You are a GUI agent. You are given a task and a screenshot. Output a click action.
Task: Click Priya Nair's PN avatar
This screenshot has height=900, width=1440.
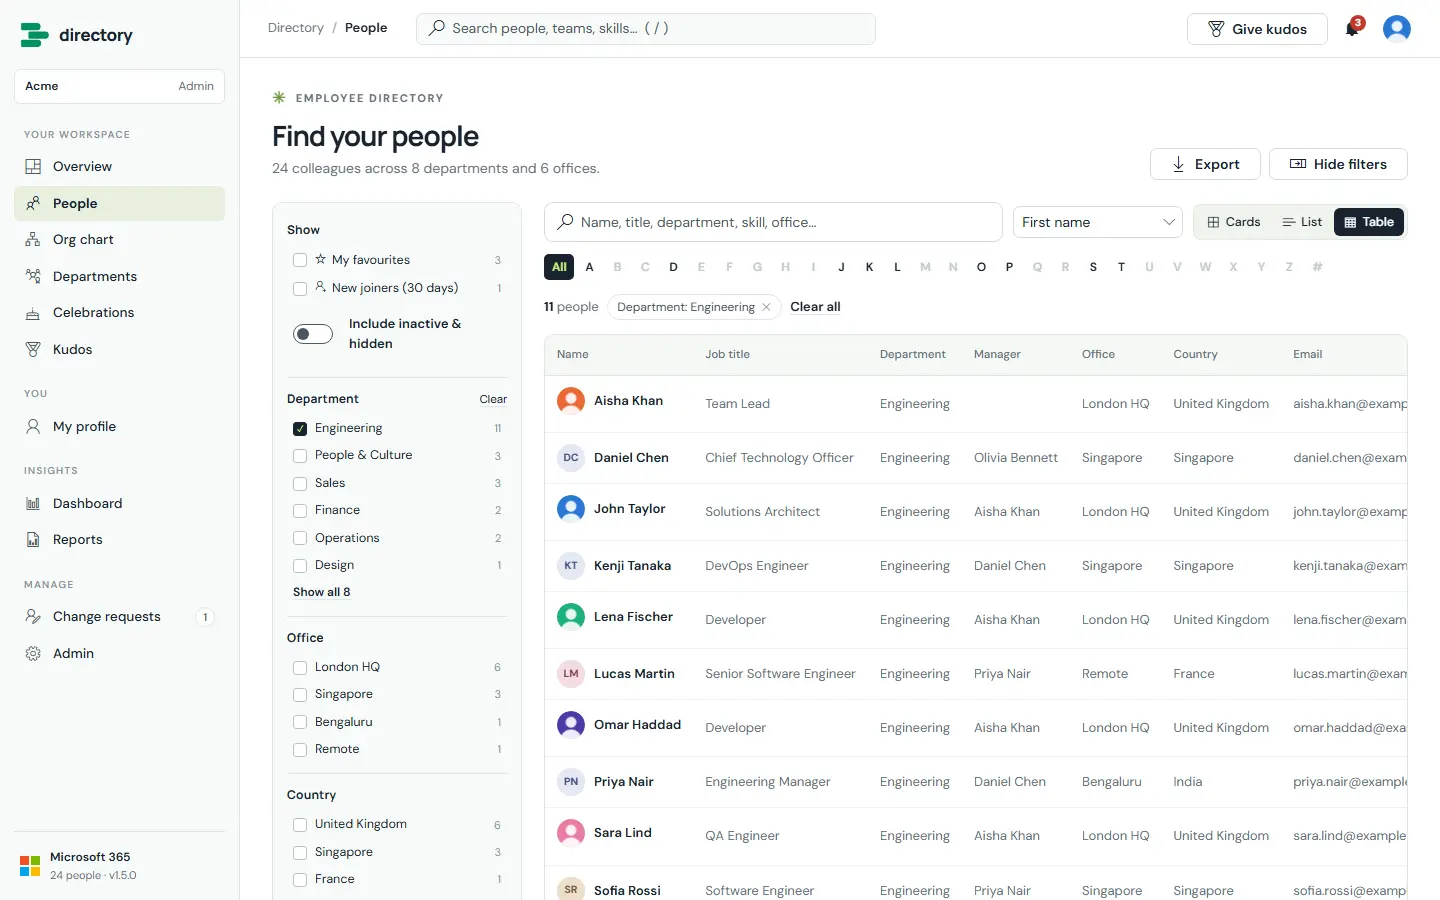click(x=571, y=782)
